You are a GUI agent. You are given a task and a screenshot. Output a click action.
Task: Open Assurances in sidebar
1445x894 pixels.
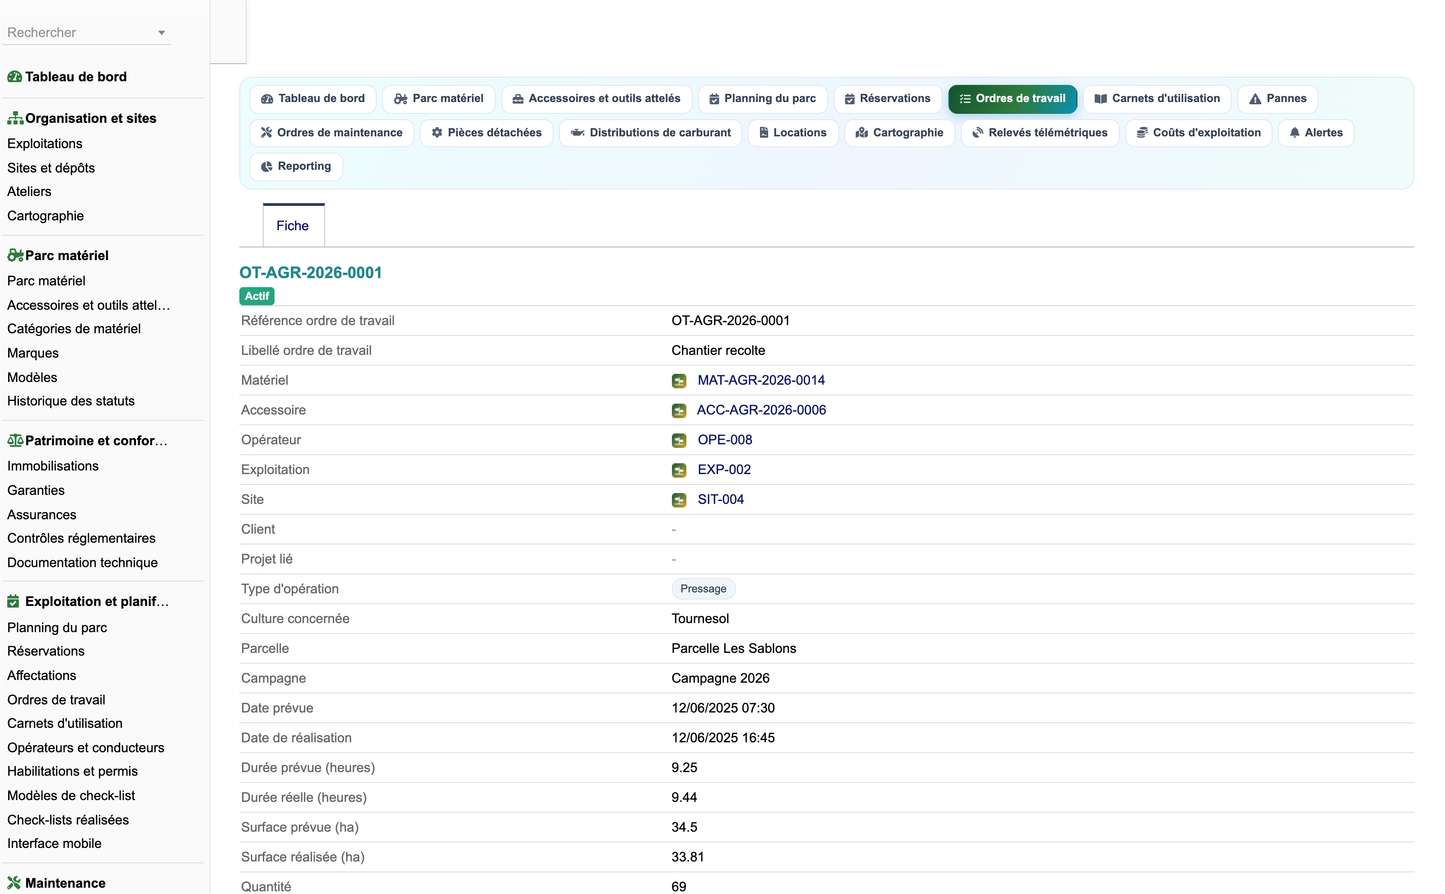pyautogui.click(x=42, y=514)
